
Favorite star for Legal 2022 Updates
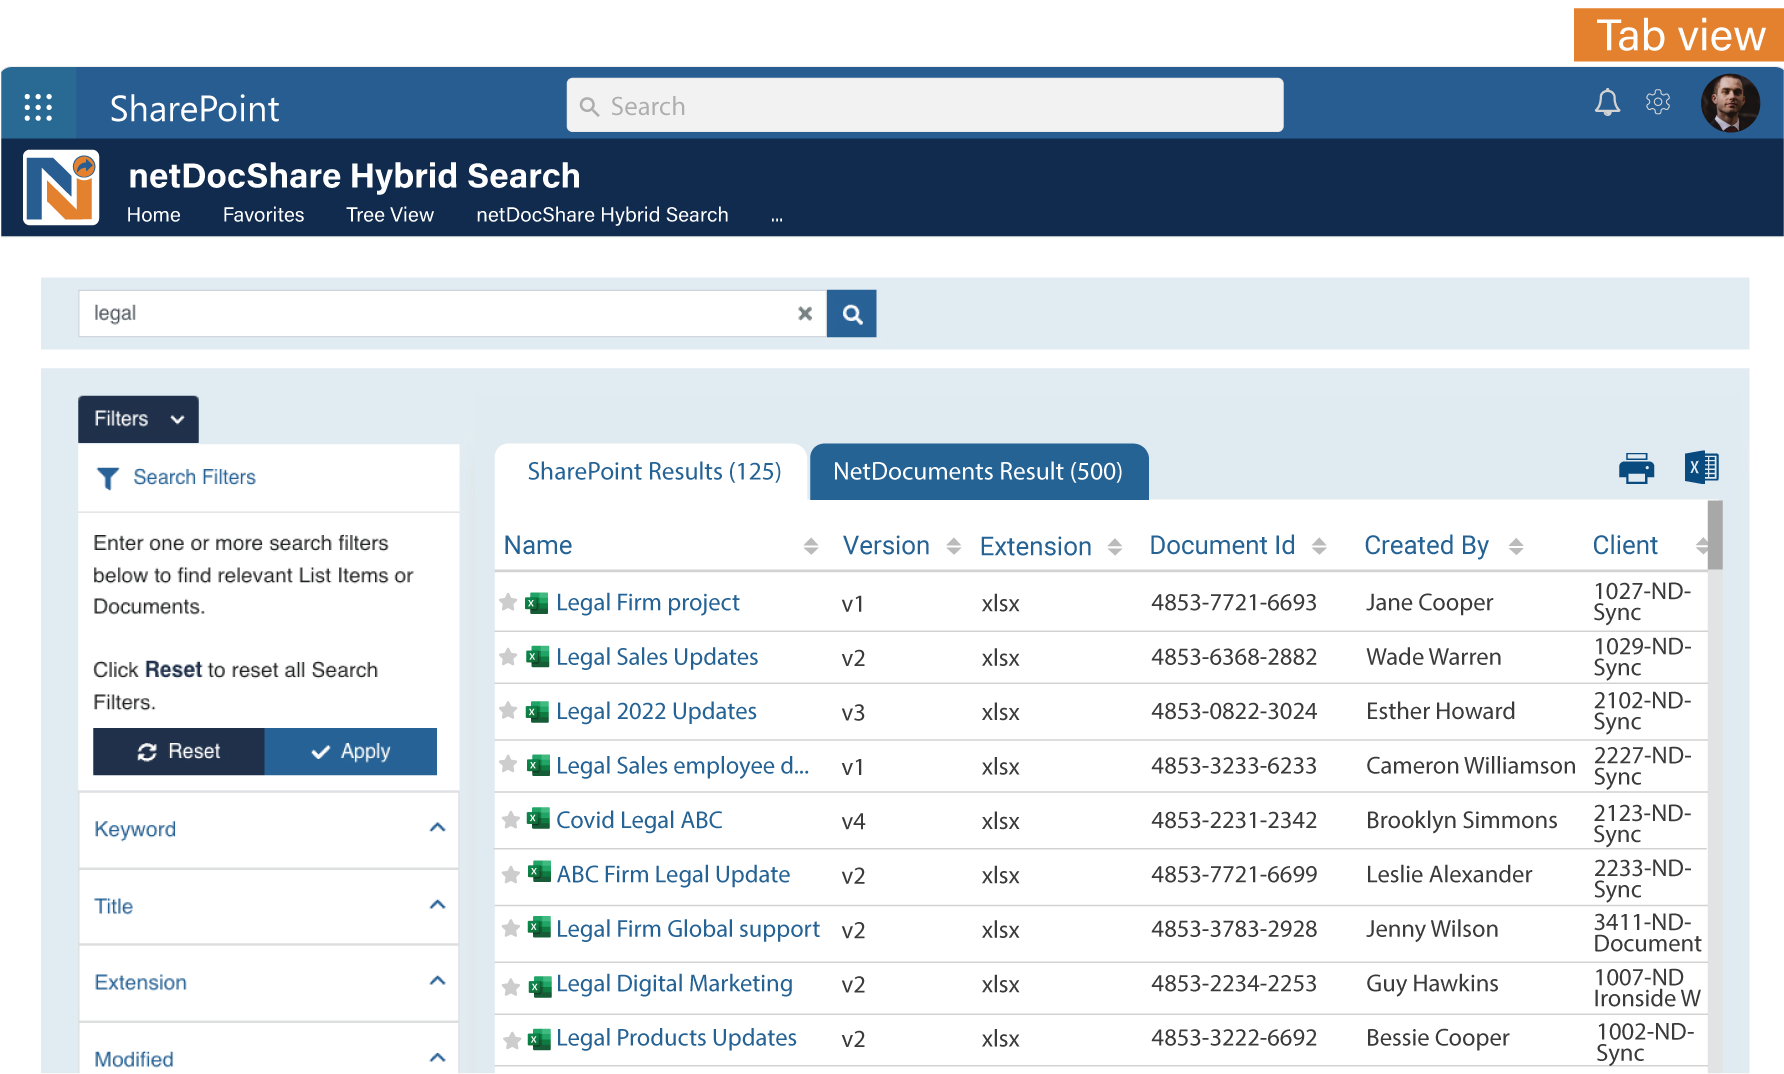point(508,710)
